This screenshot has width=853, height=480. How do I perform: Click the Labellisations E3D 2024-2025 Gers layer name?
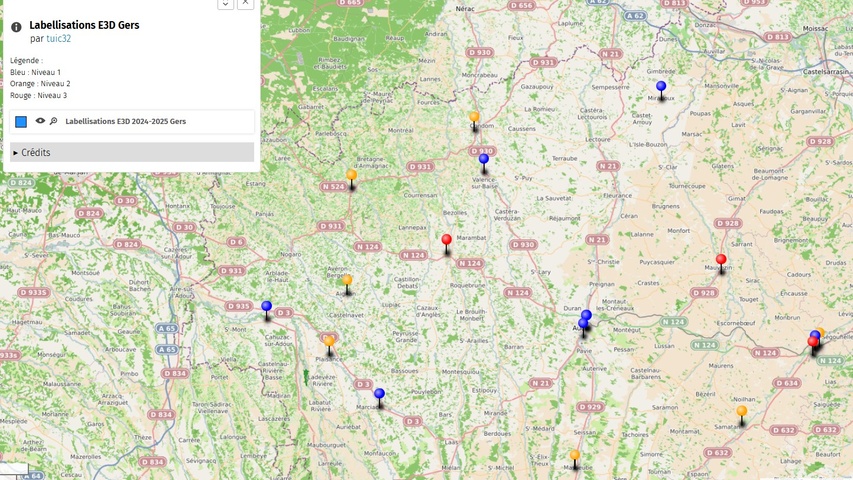[125, 121]
